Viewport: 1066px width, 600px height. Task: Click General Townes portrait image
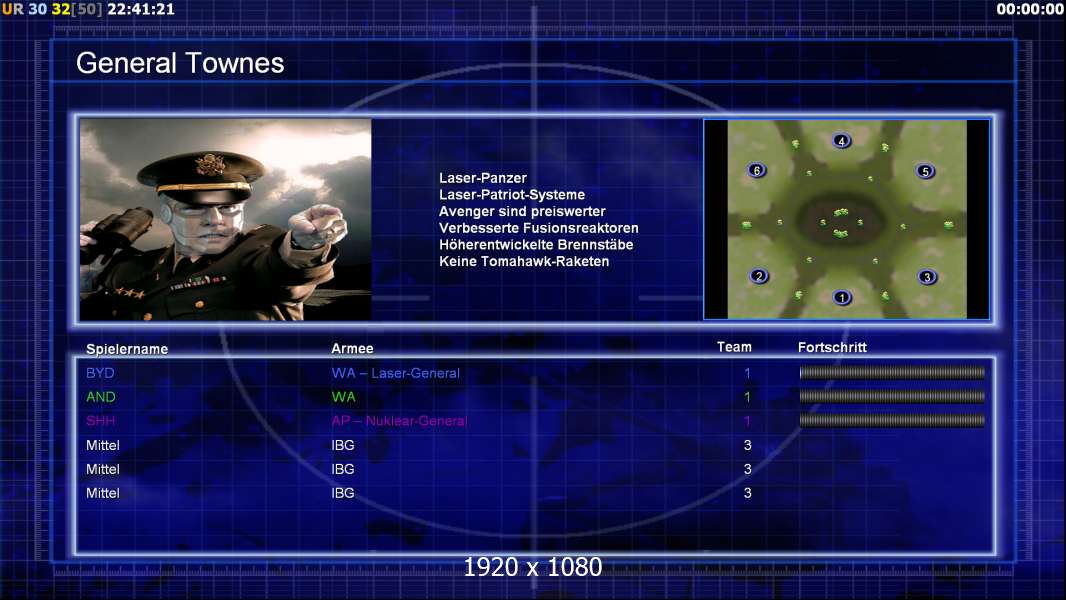pyautogui.click(x=226, y=219)
